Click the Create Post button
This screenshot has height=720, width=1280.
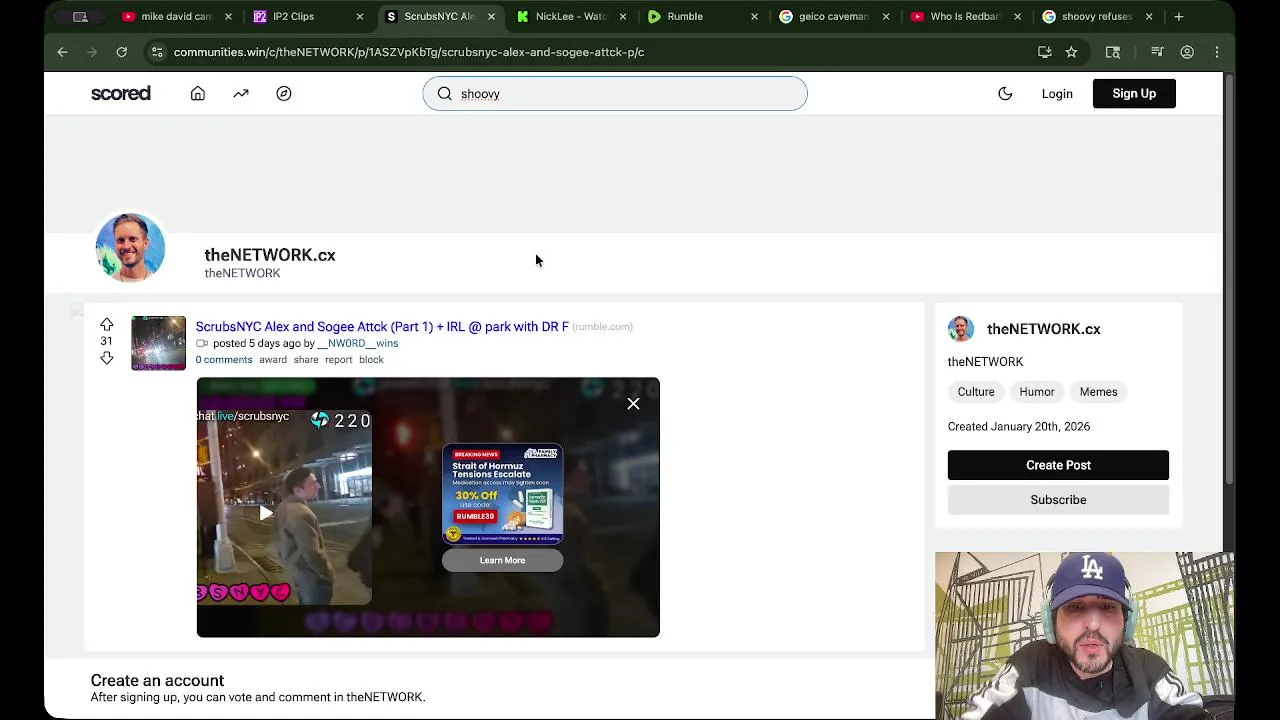(x=1058, y=465)
